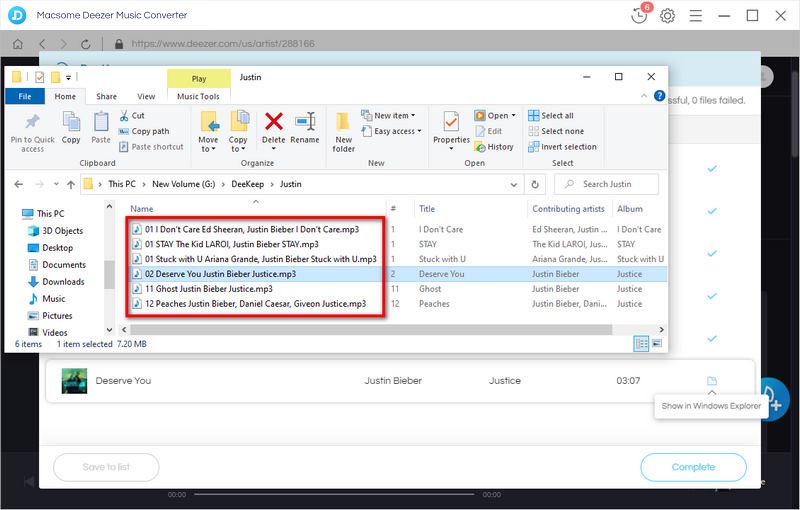
Task: Click the Complete button
Action: tap(693, 467)
